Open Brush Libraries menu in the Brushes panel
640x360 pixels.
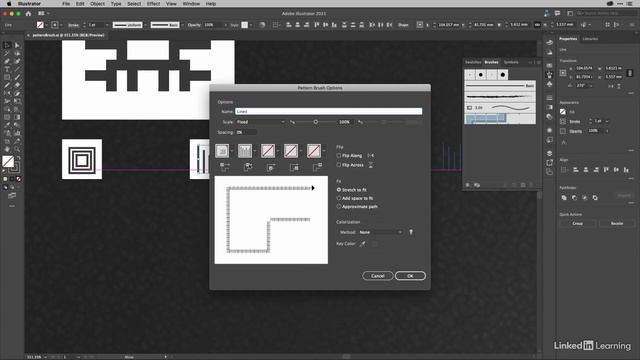tap(468, 185)
